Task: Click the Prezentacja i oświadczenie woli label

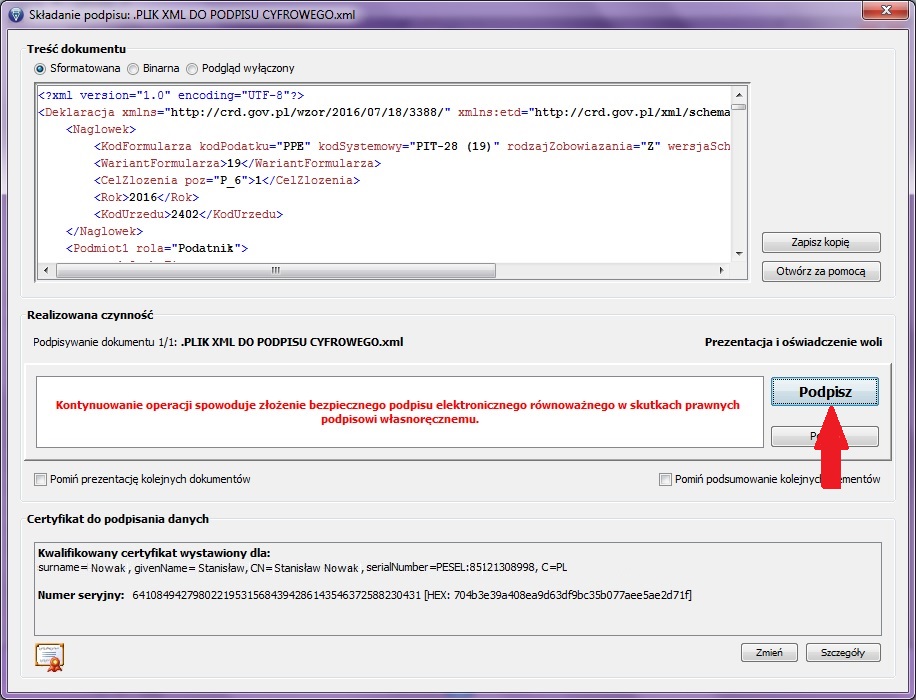Action: click(x=793, y=342)
